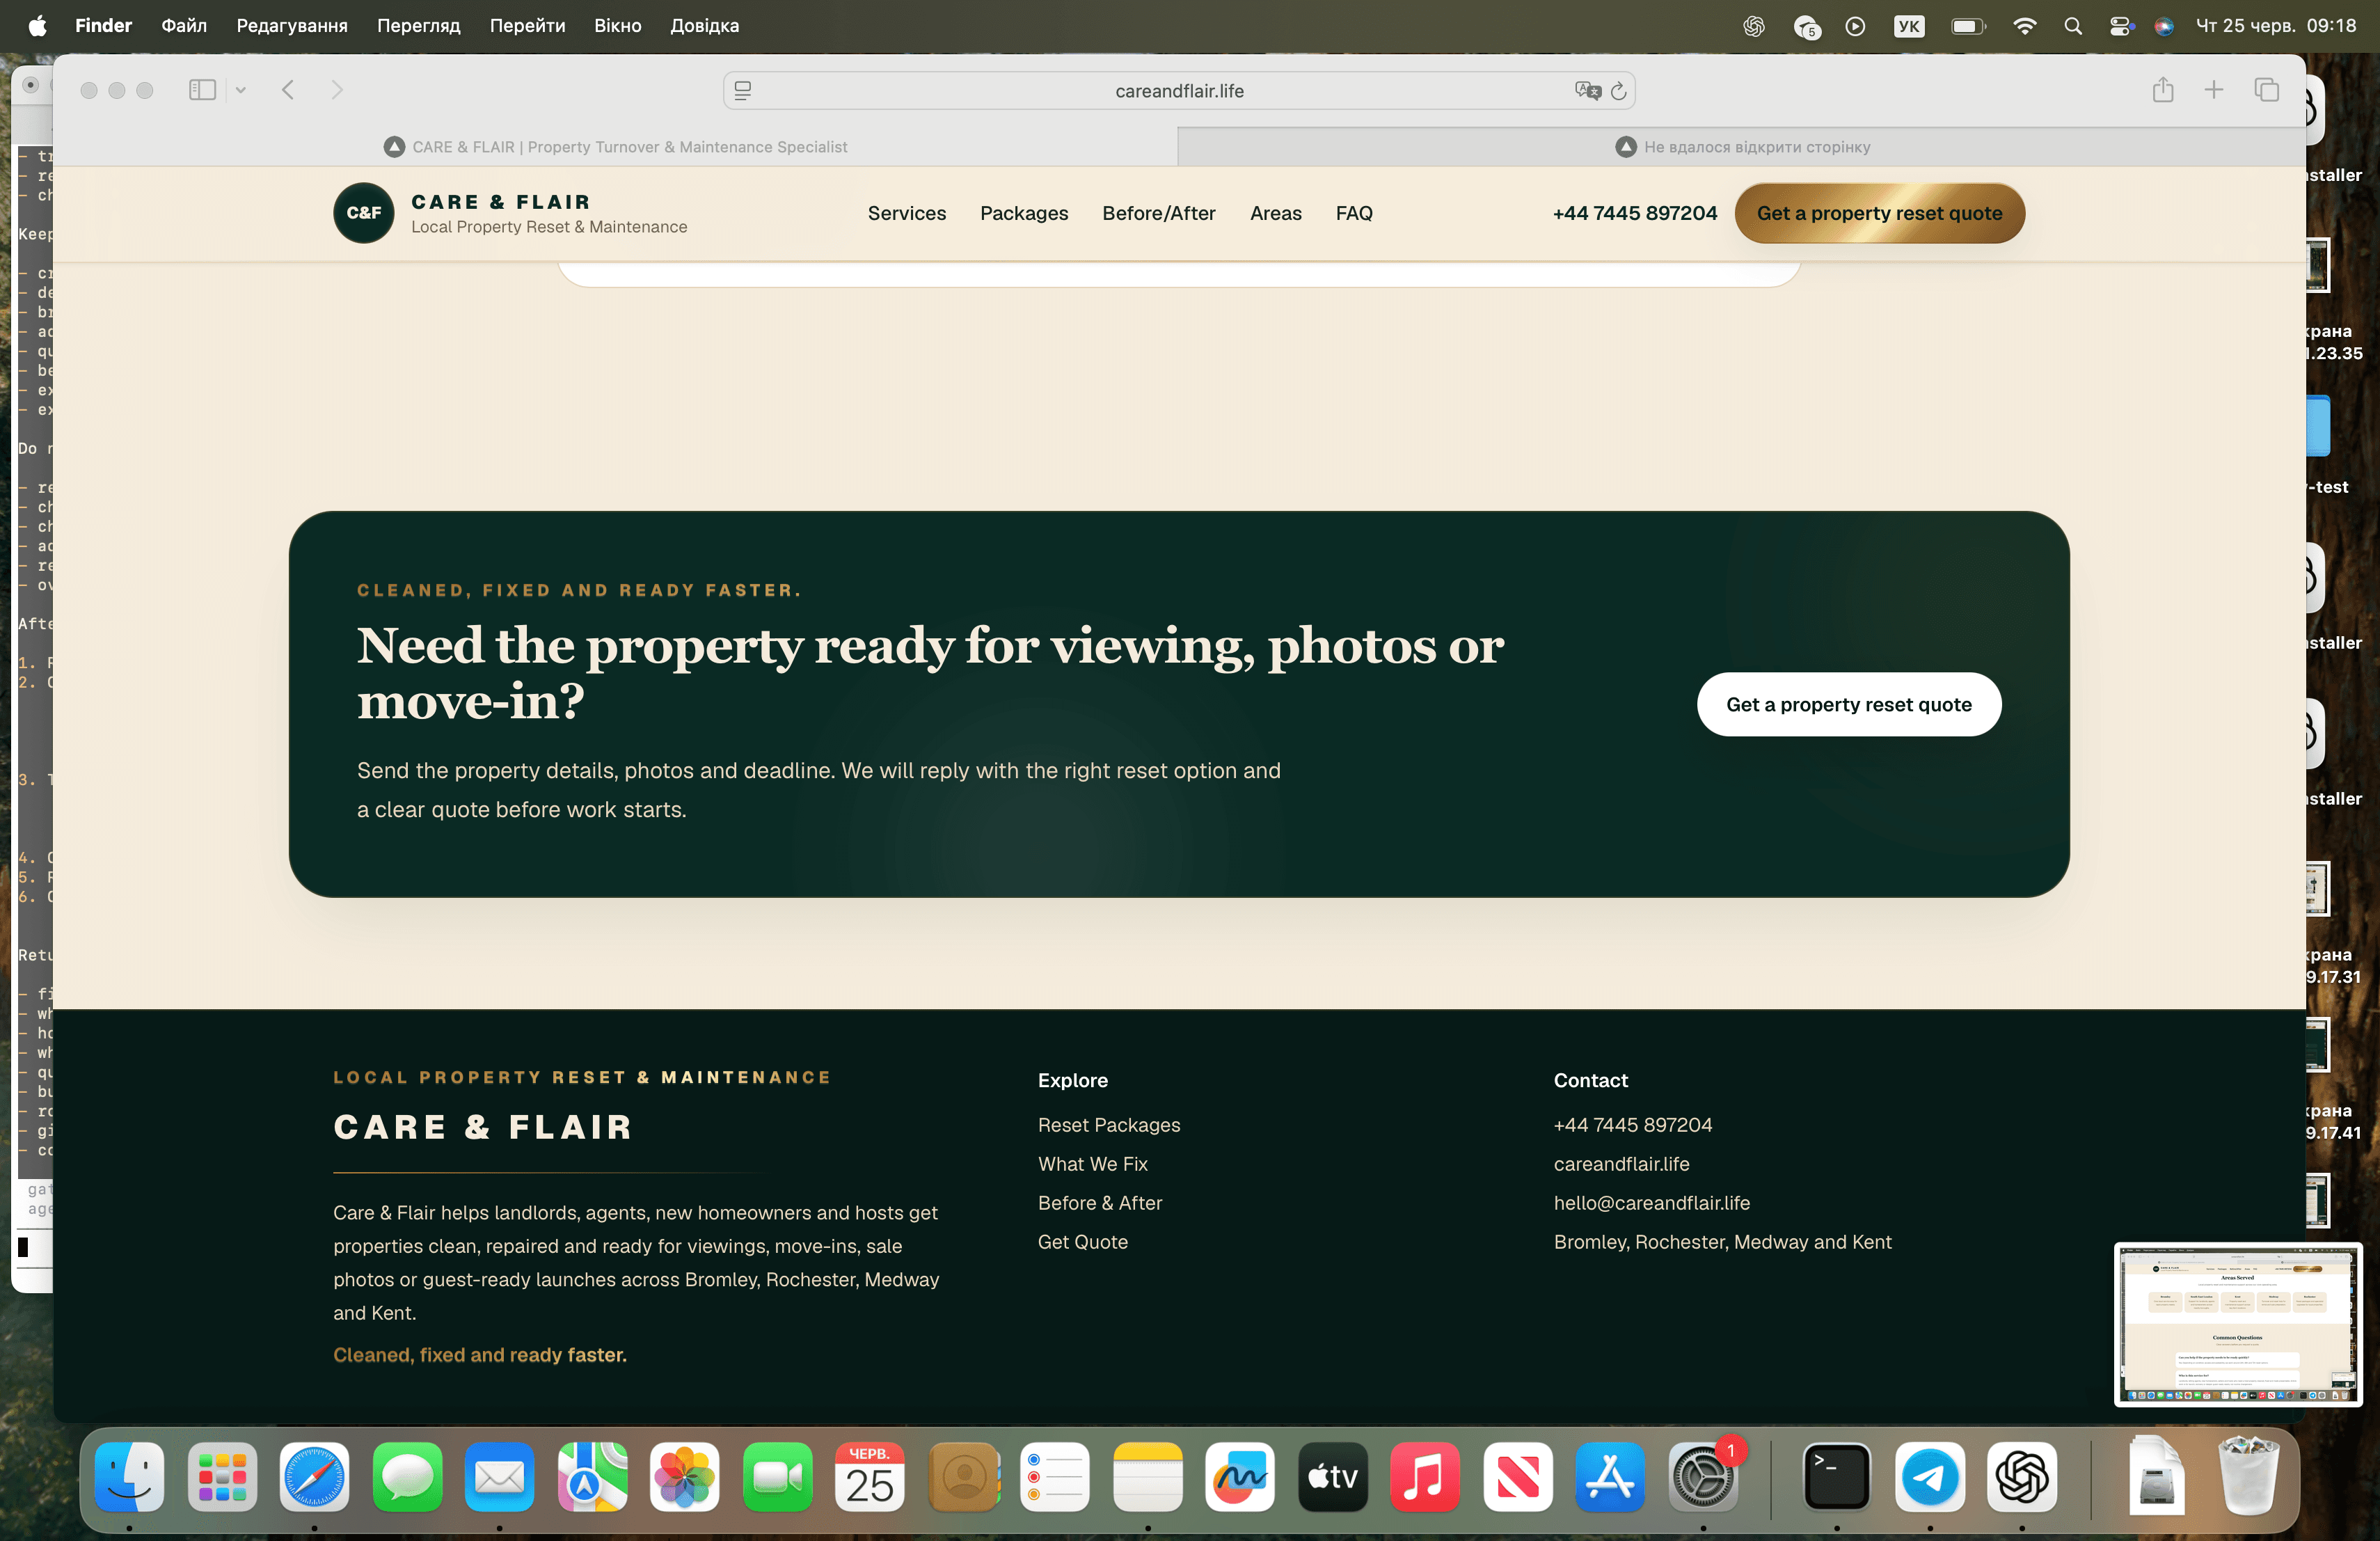Open System Settings from the Dock
The width and height of the screenshot is (2380, 1541).
tap(1703, 1477)
